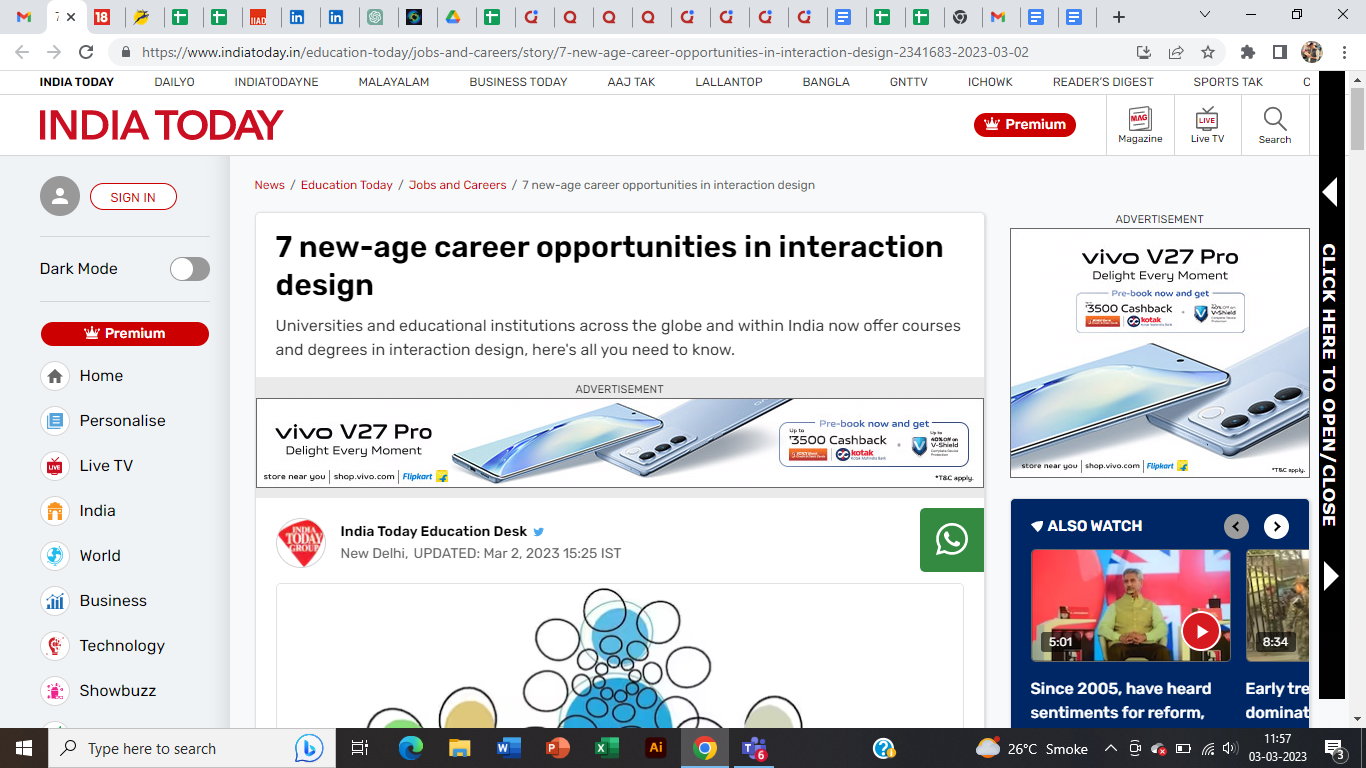This screenshot has width=1366, height=768.
Task: Show next Also Watch video
Action: click(1276, 527)
